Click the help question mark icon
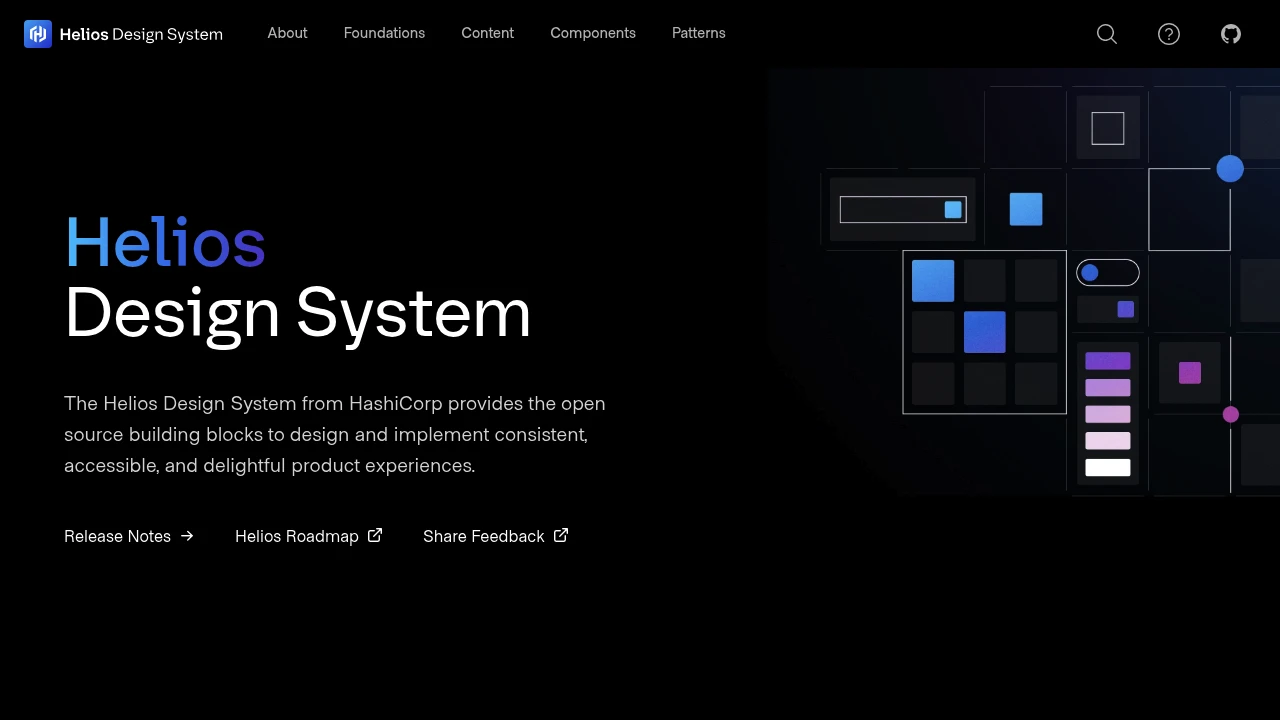1280x720 pixels. (1169, 34)
